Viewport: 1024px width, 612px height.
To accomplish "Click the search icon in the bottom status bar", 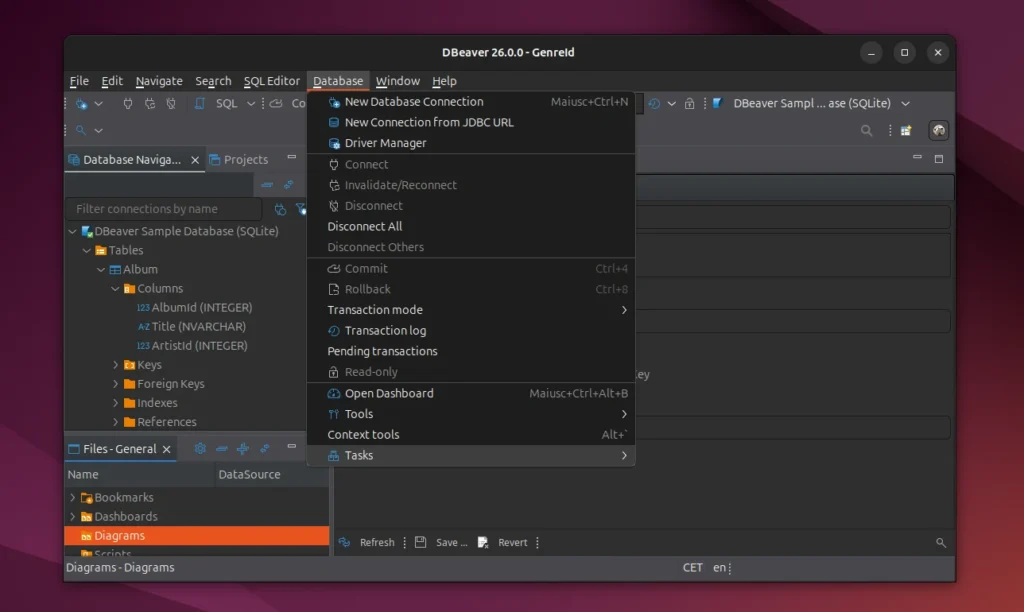I will click(941, 542).
